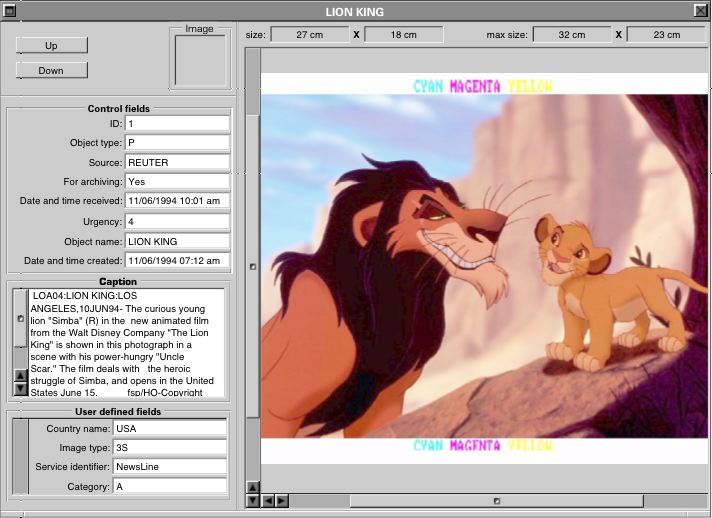This screenshot has width=712, height=518.
Task: Click the Urgency field showing 4
Action: pyautogui.click(x=177, y=222)
